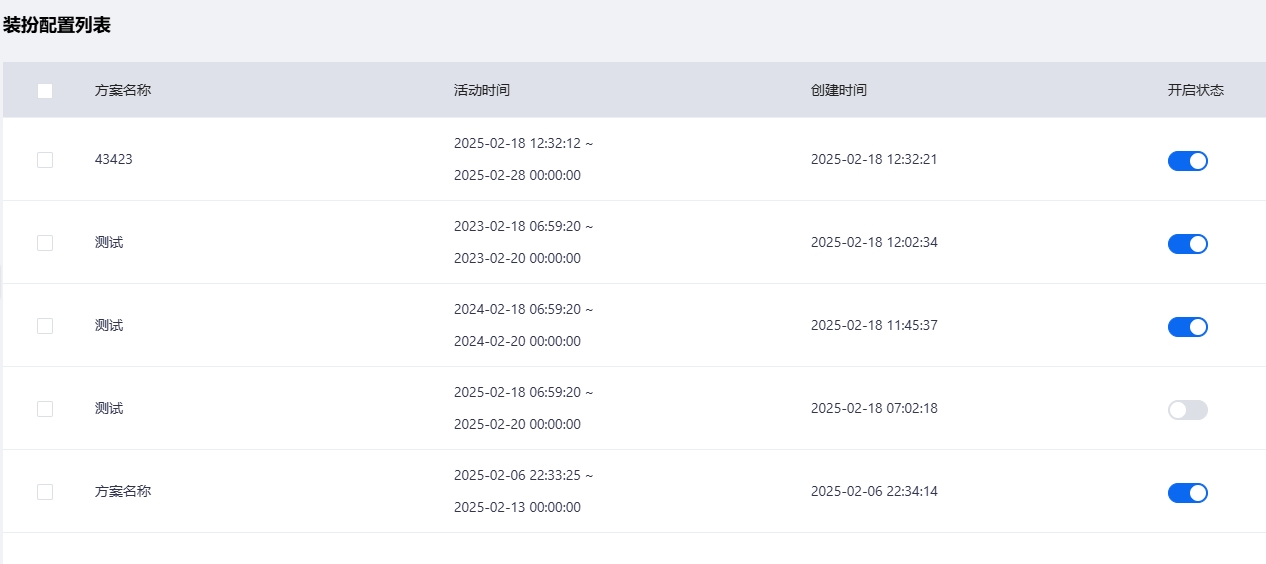This screenshot has width=1266, height=564.
Task: Click the 创建时间 column header
Action: click(839, 90)
